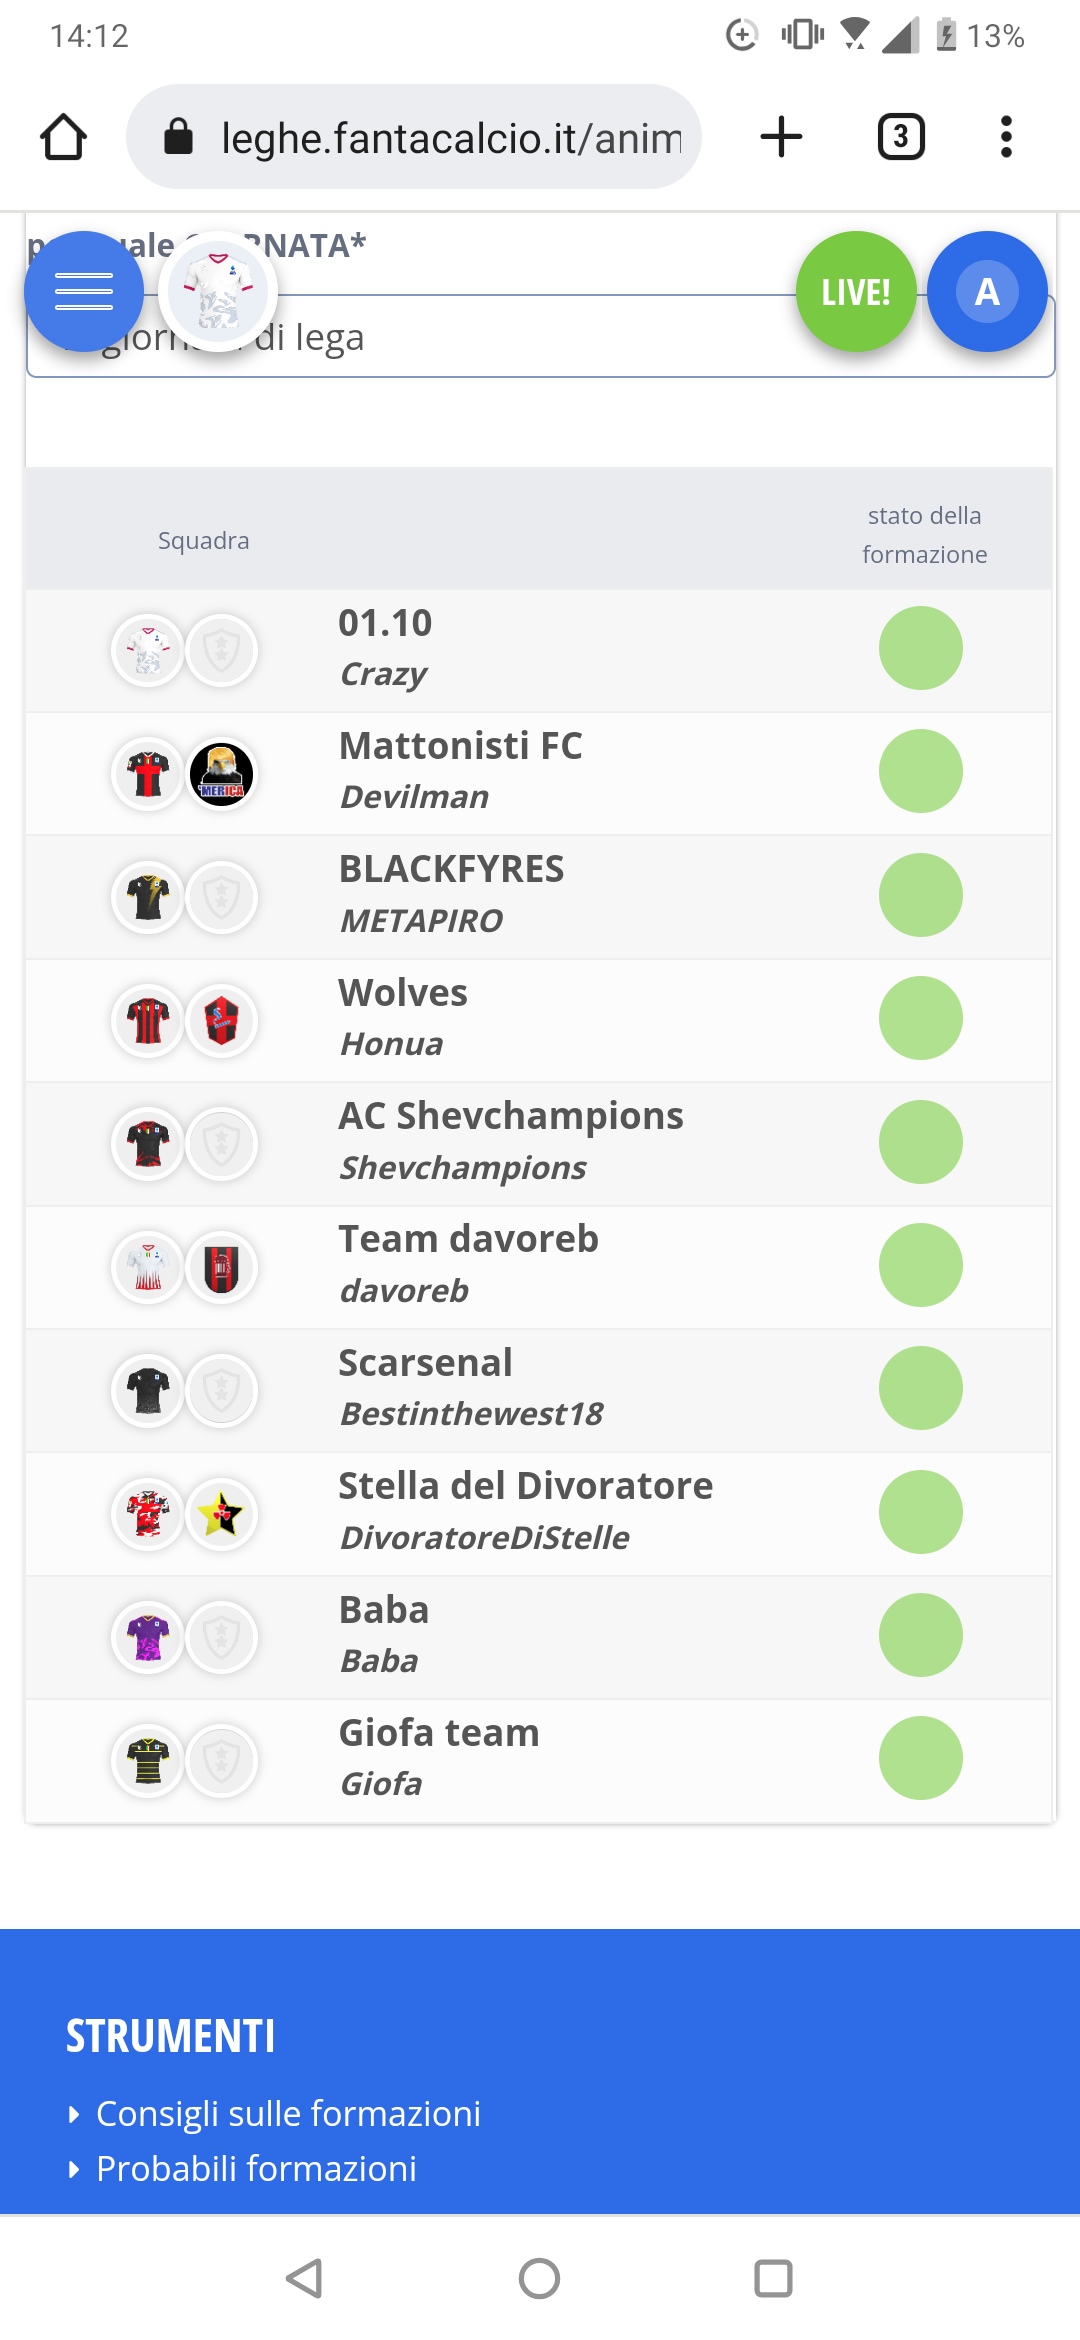The image size is (1080, 2340).
Task: Open browser three-dot overflow menu
Action: click(x=1006, y=137)
